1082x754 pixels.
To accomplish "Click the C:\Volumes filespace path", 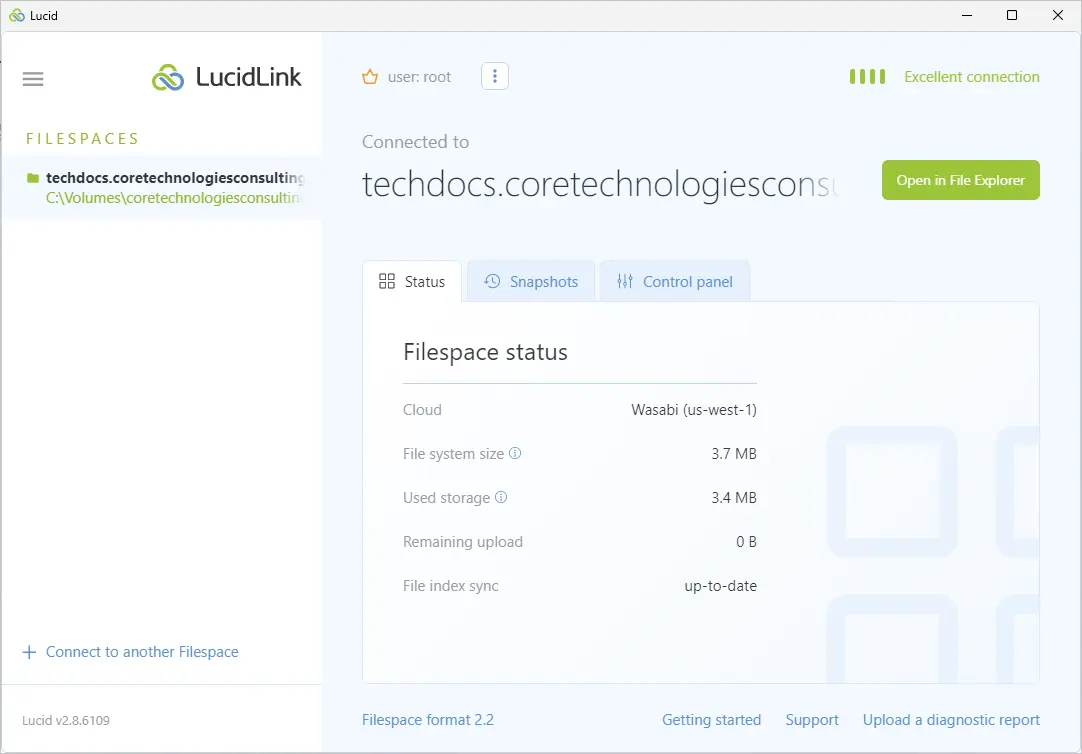I will pos(174,198).
